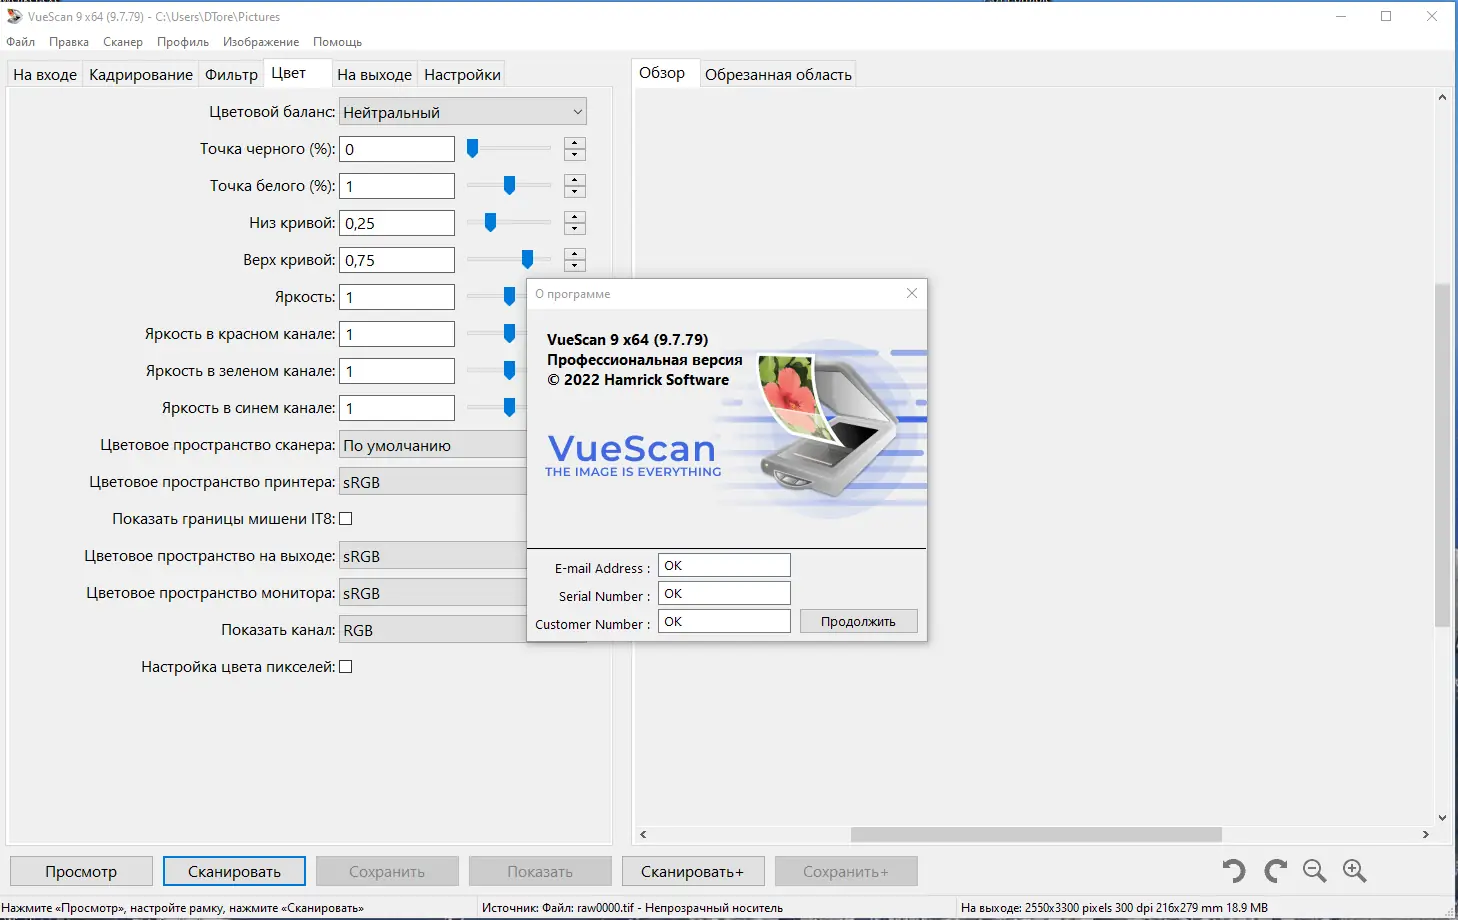The image size is (1458, 920).
Task: Click the Яркость slider handle
Action: click(510, 296)
